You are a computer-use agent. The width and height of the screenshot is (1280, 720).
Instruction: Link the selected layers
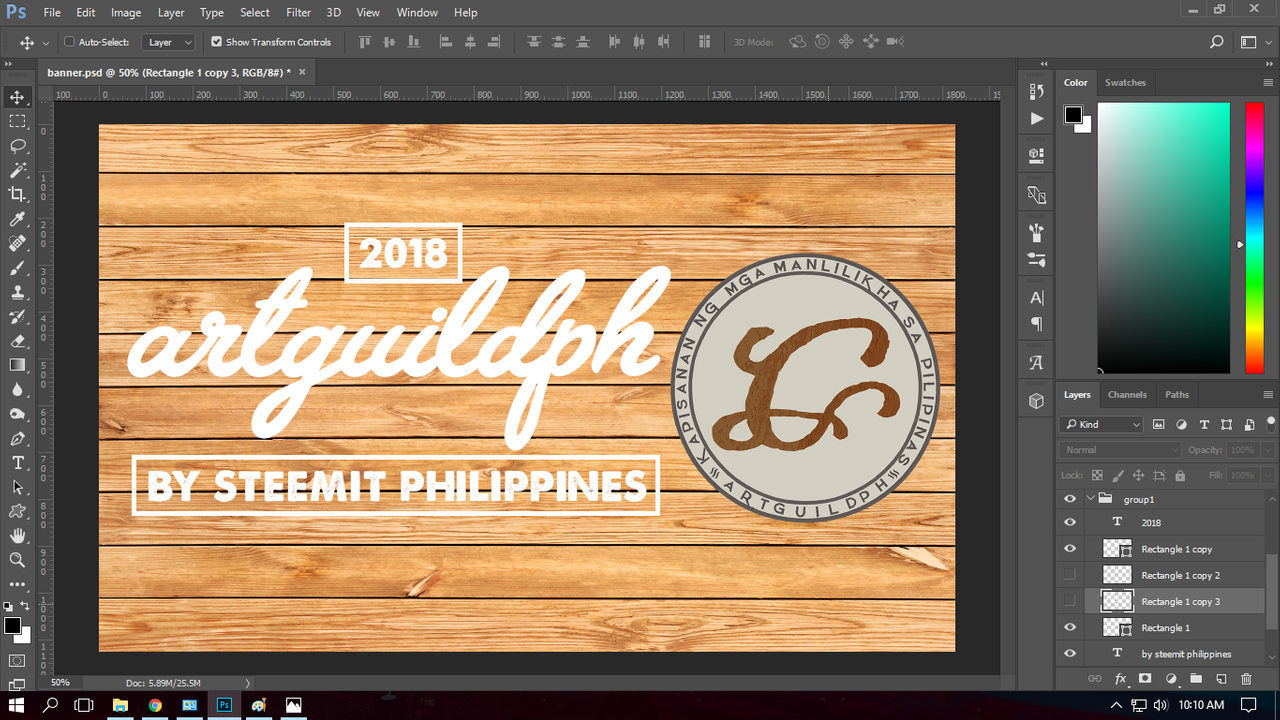click(x=1094, y=679)
